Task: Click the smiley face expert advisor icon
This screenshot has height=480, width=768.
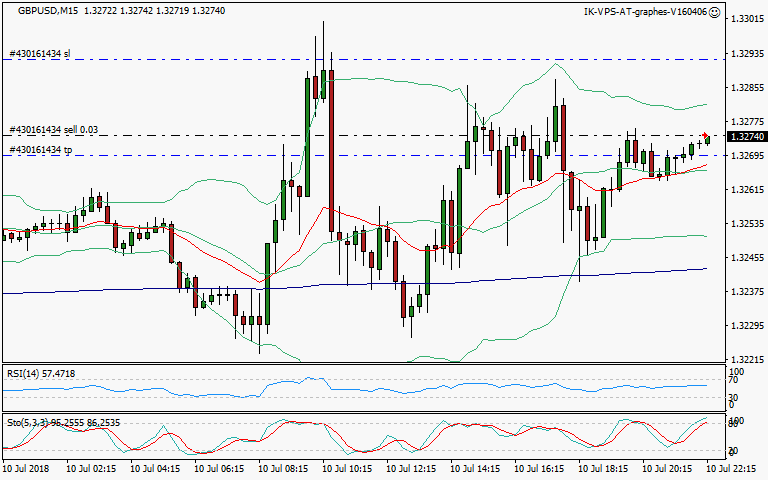Action: [715, 12]
